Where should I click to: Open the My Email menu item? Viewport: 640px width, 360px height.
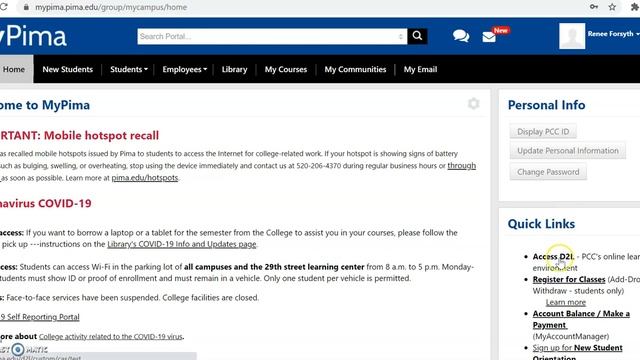(x=420, y=69)
